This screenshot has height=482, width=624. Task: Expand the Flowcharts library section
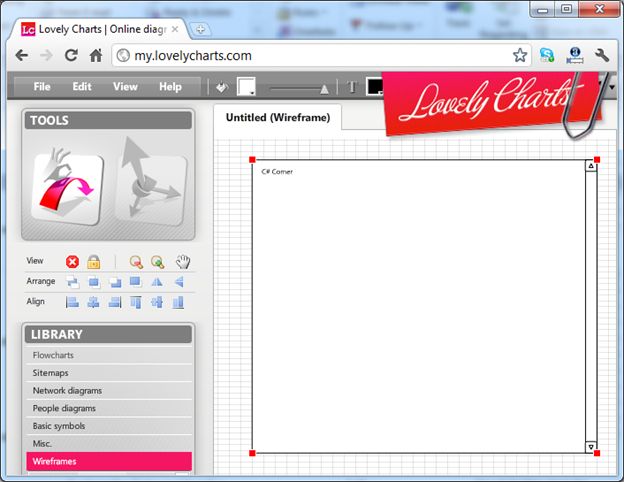pos(109,355)
